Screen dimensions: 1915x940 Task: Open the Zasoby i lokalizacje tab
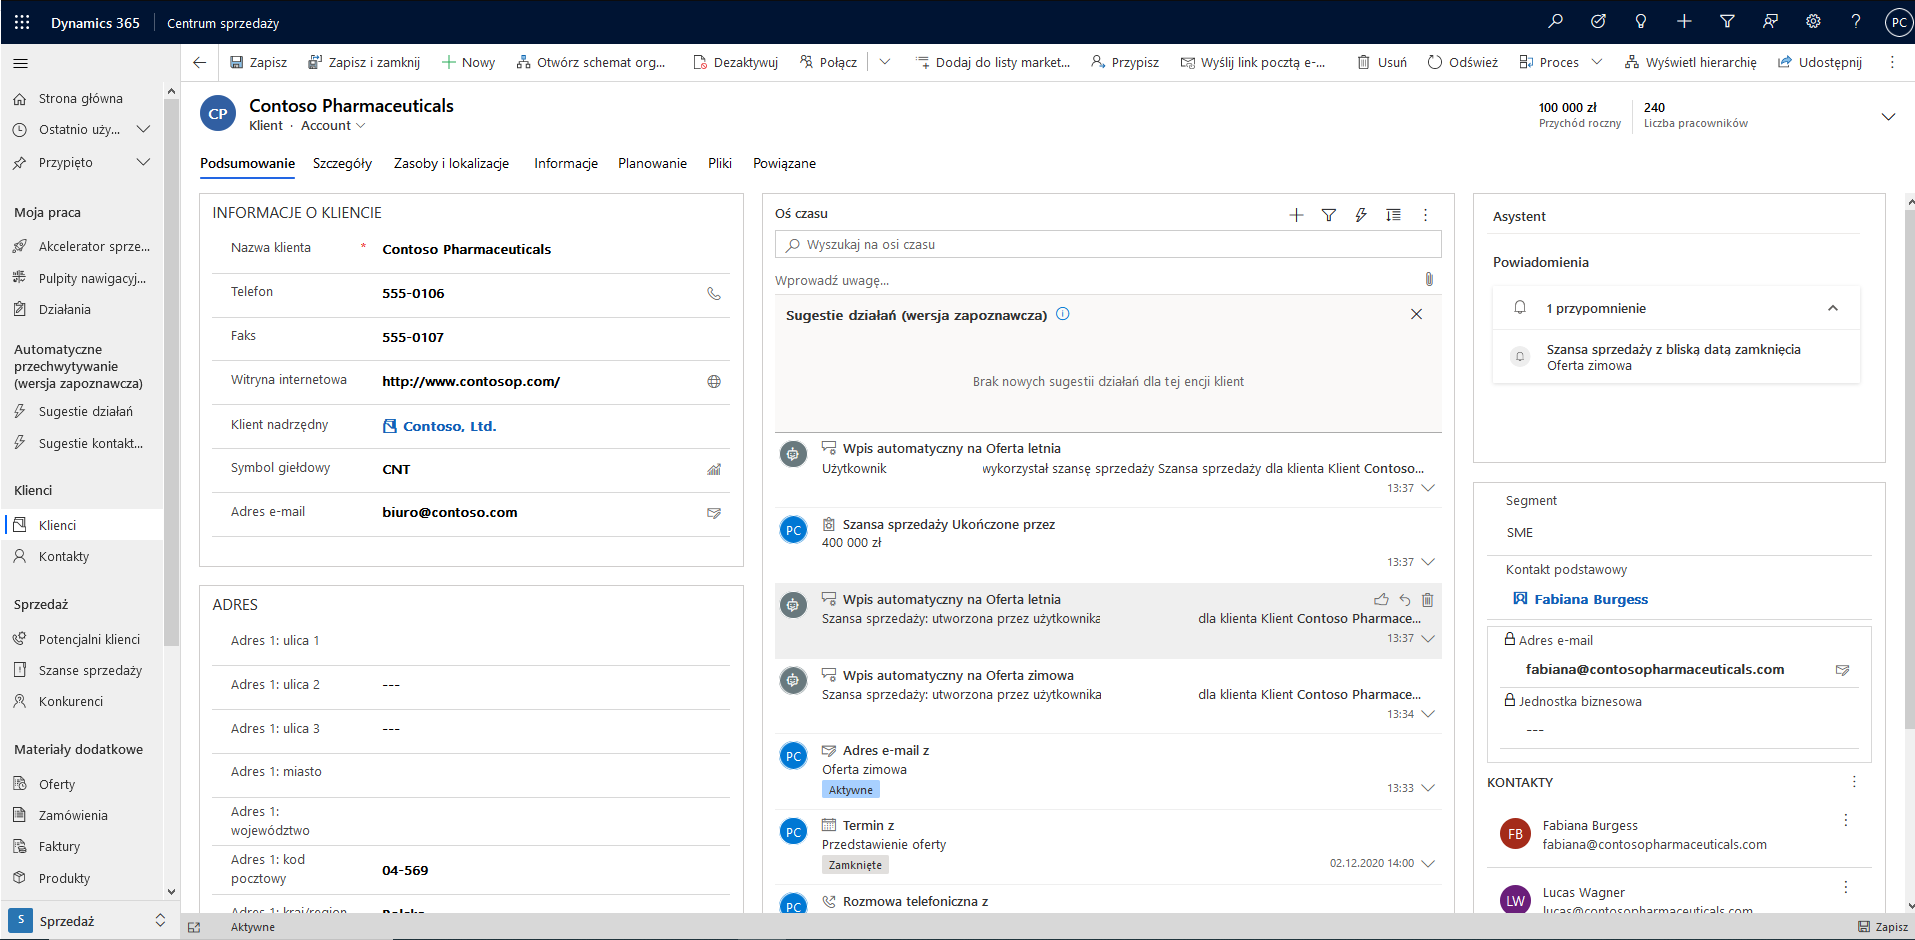(x=451, y=163)
